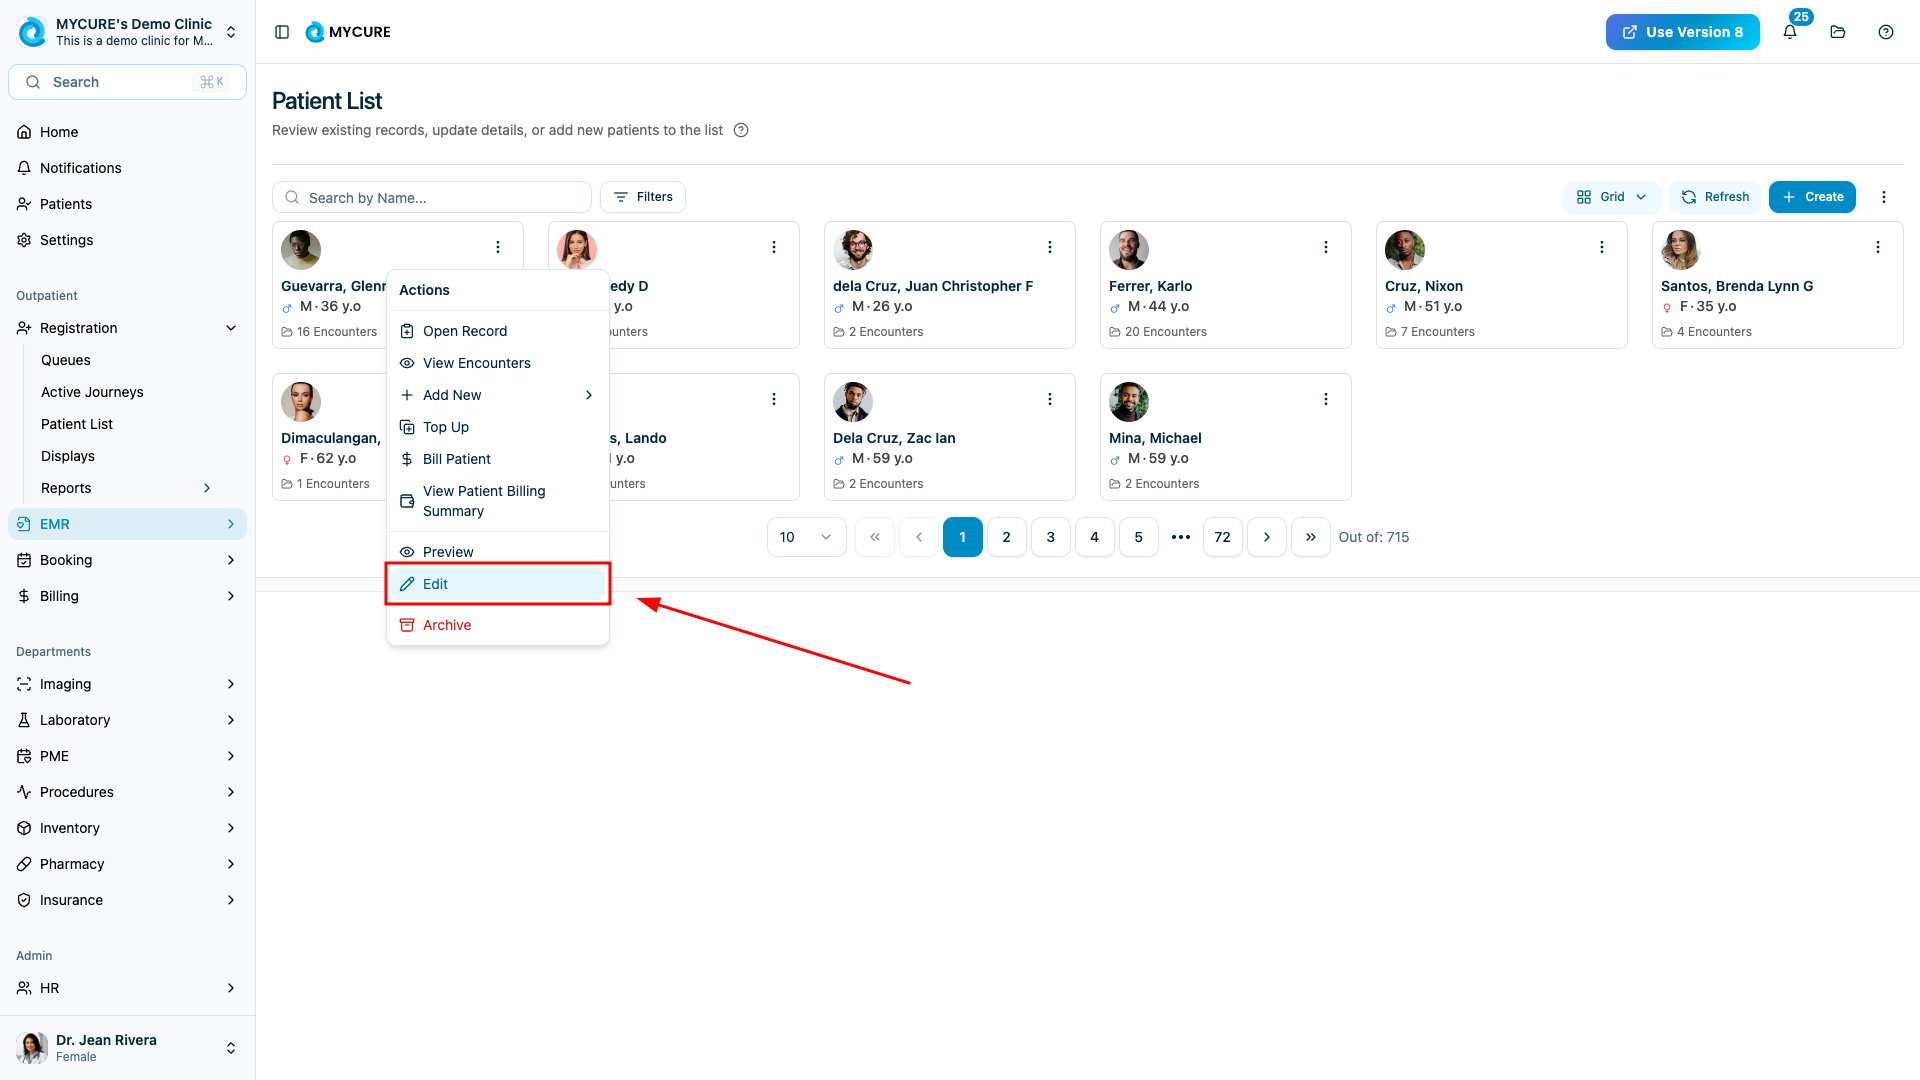Screen dimensions: 1920x1080
Task: Open rows-per-page dropdown showing 10
Action: pyautogui.click(x=806, y=537)
